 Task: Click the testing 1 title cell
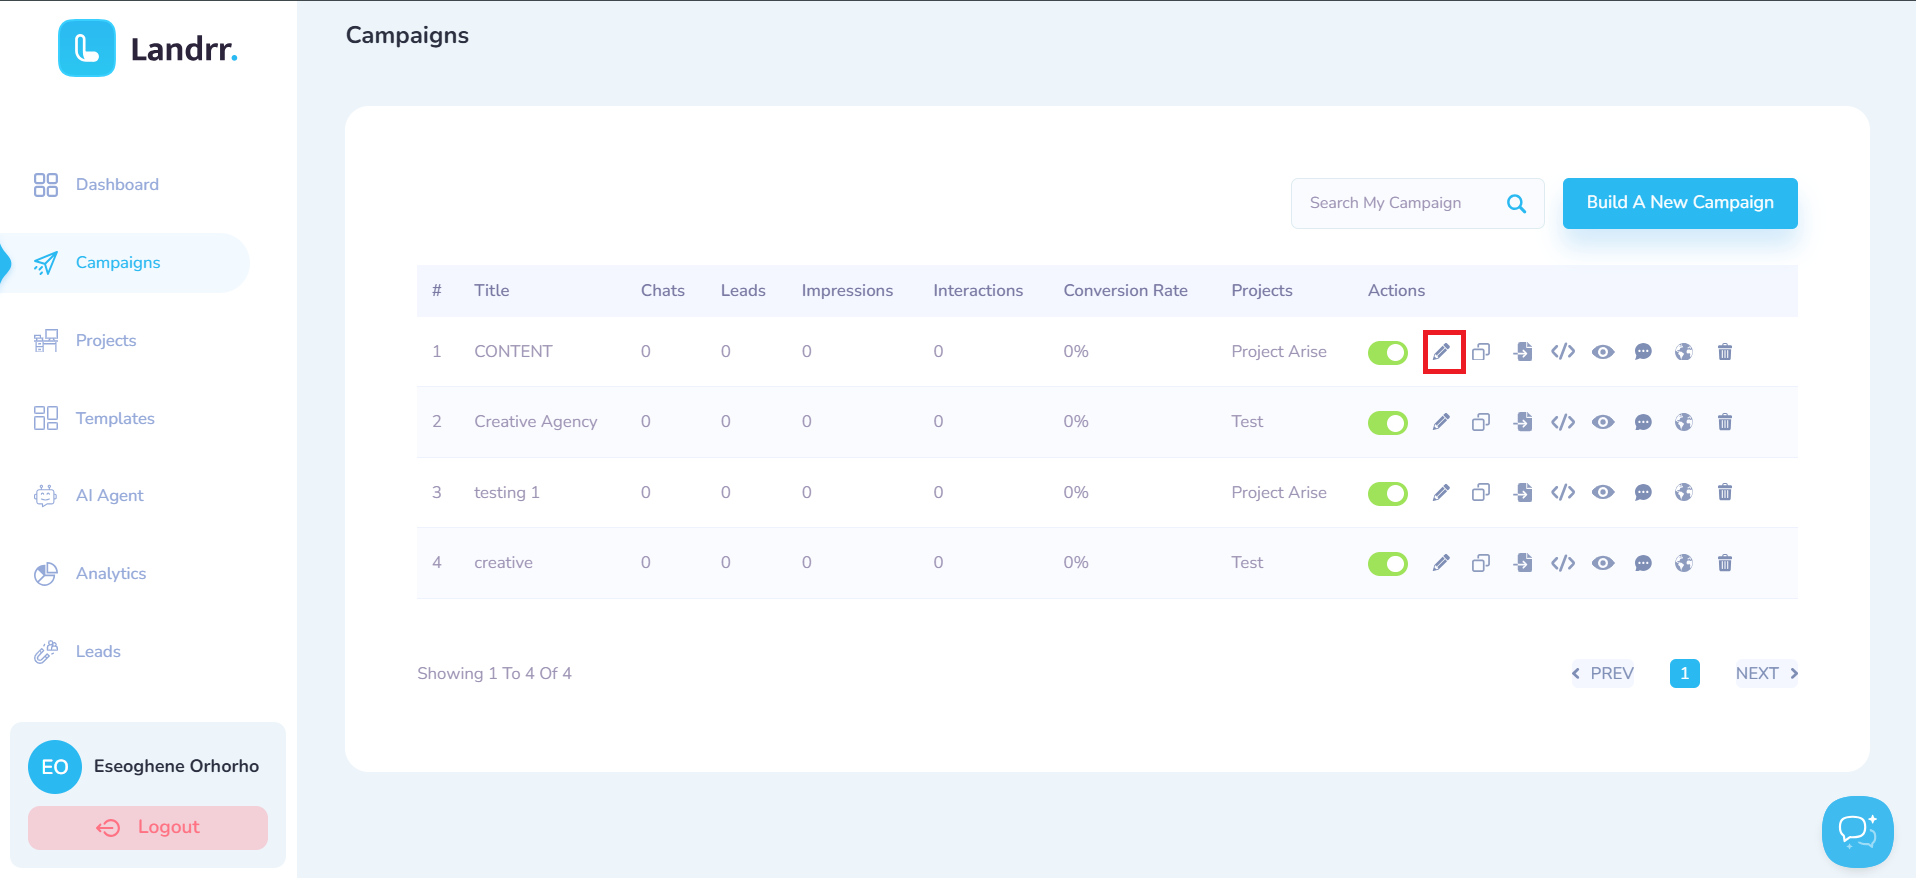point(507,493)
